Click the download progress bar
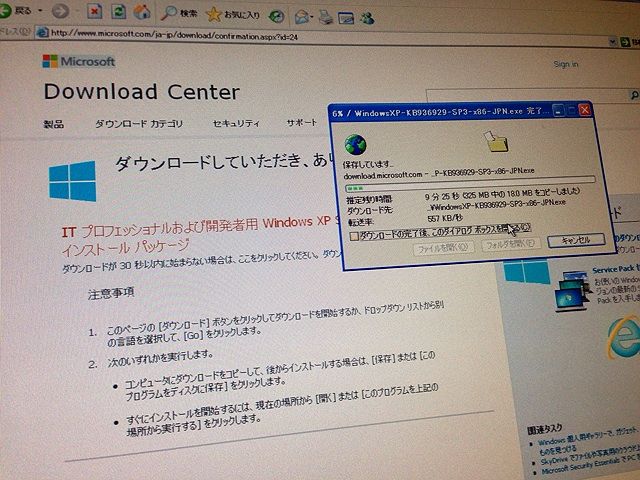Image resolution: width=640 pixels, height=480 pixels. pos(470,184)
